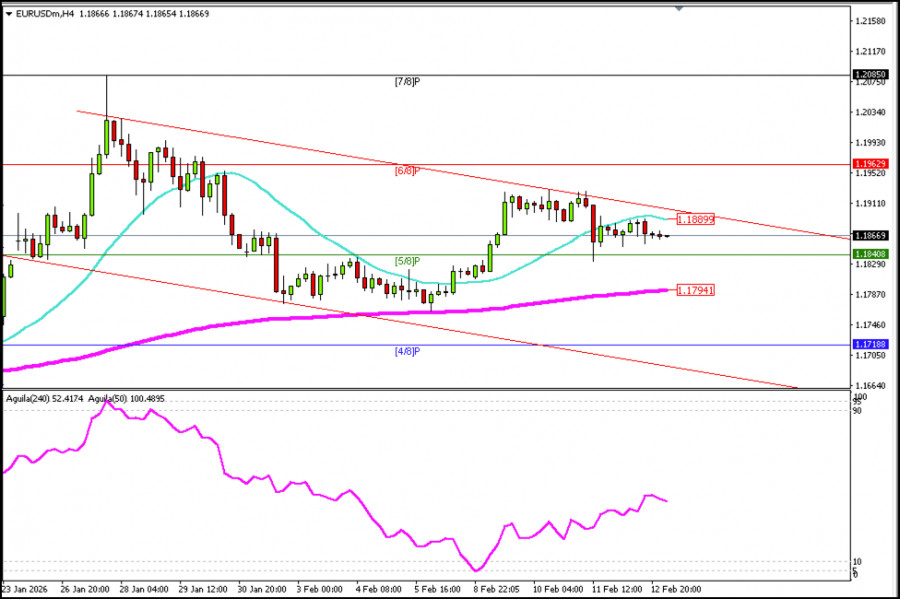The height and width of the screenshot is (599, 900).
Task: Click the 90 level on the indicator scale
Action: (858, 411)
